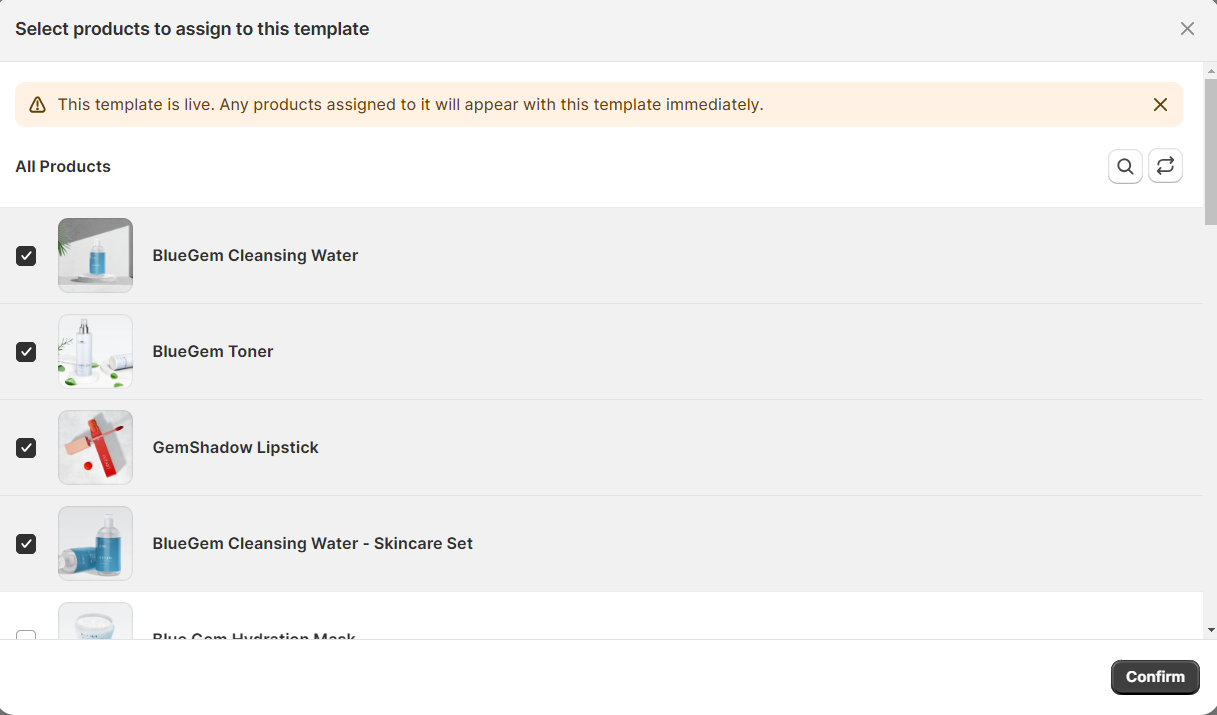The height and width of the screenshot is (715, 1217).
Task: Dismiss the live template warning banner
Action: [1160, 105]
